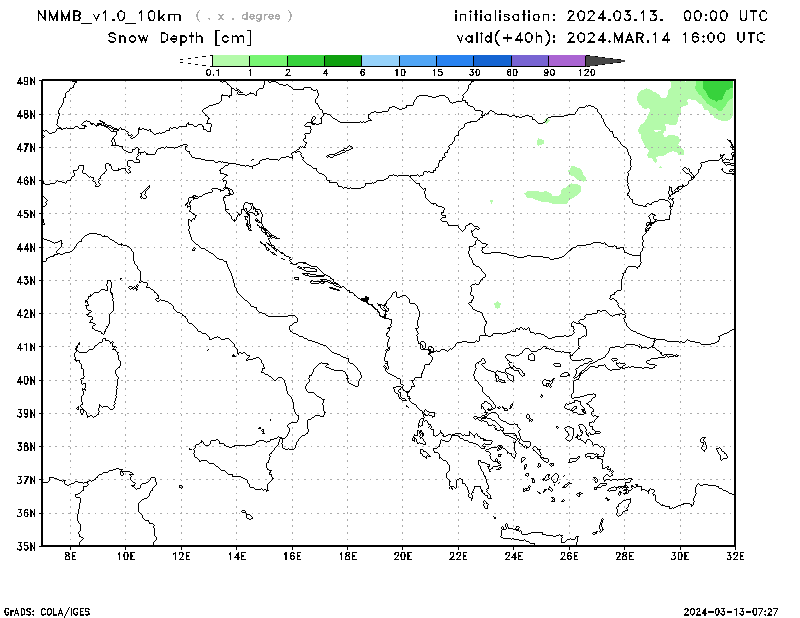Click the elongated snow patch in central Romania

pos(555,194)
